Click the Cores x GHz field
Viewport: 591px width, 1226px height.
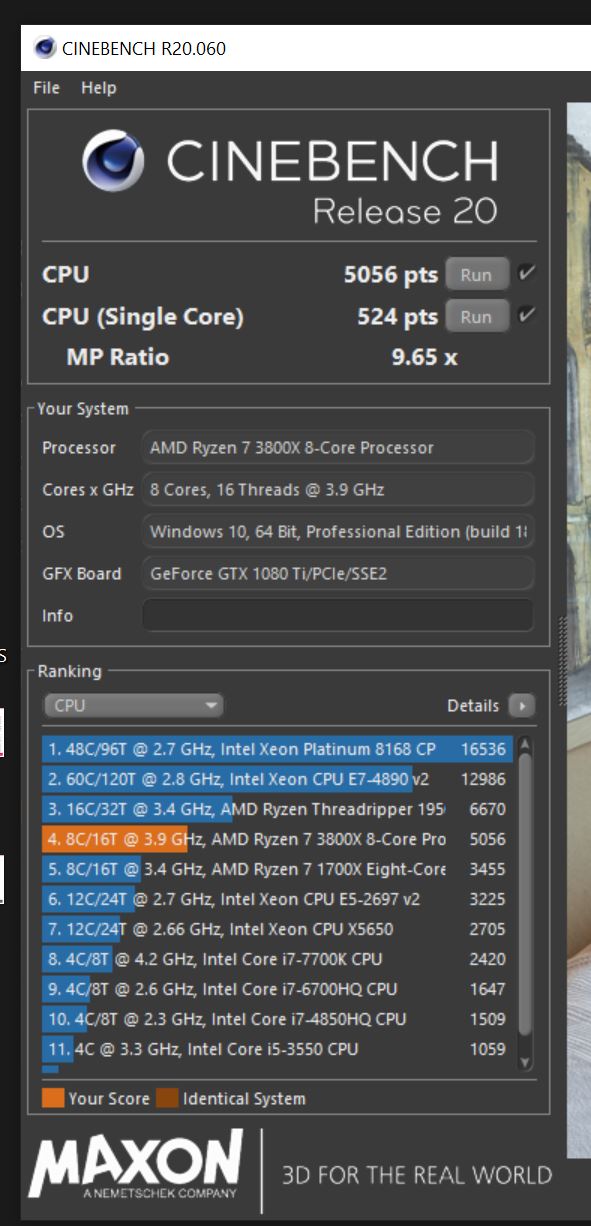click(x=338, y=489)
